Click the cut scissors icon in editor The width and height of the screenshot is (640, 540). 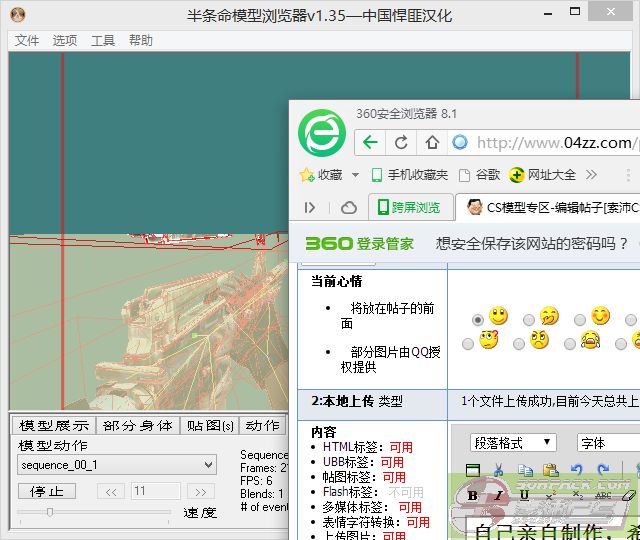coord(497,470)
